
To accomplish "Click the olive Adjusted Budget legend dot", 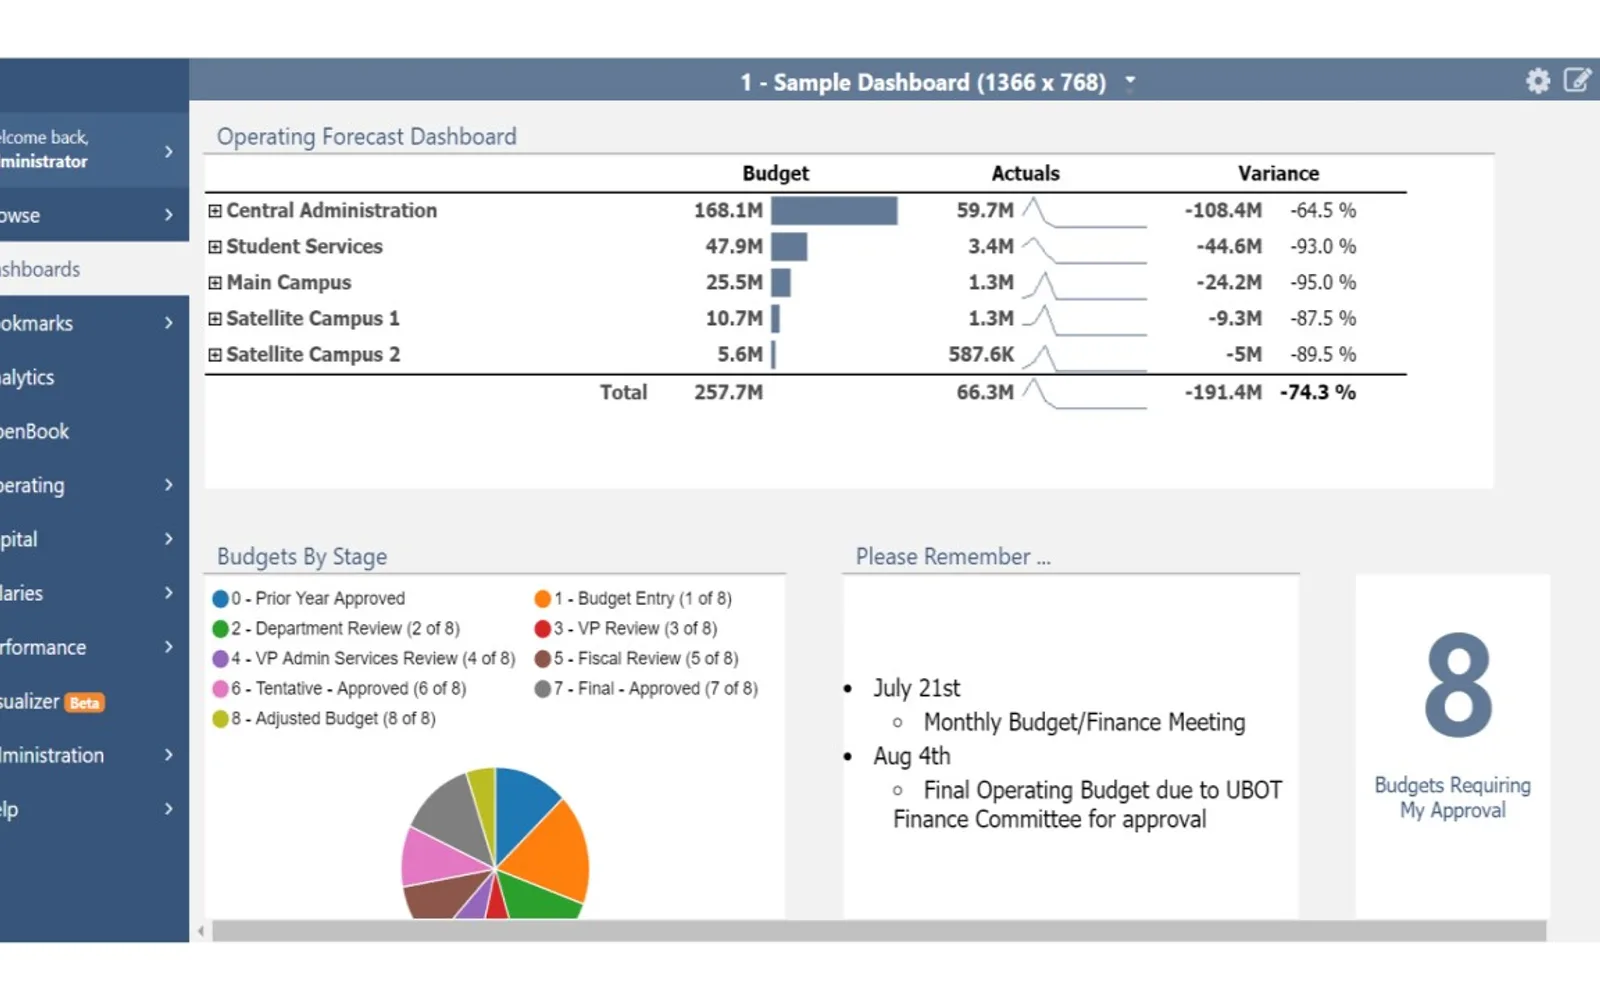I will (221, 719).
